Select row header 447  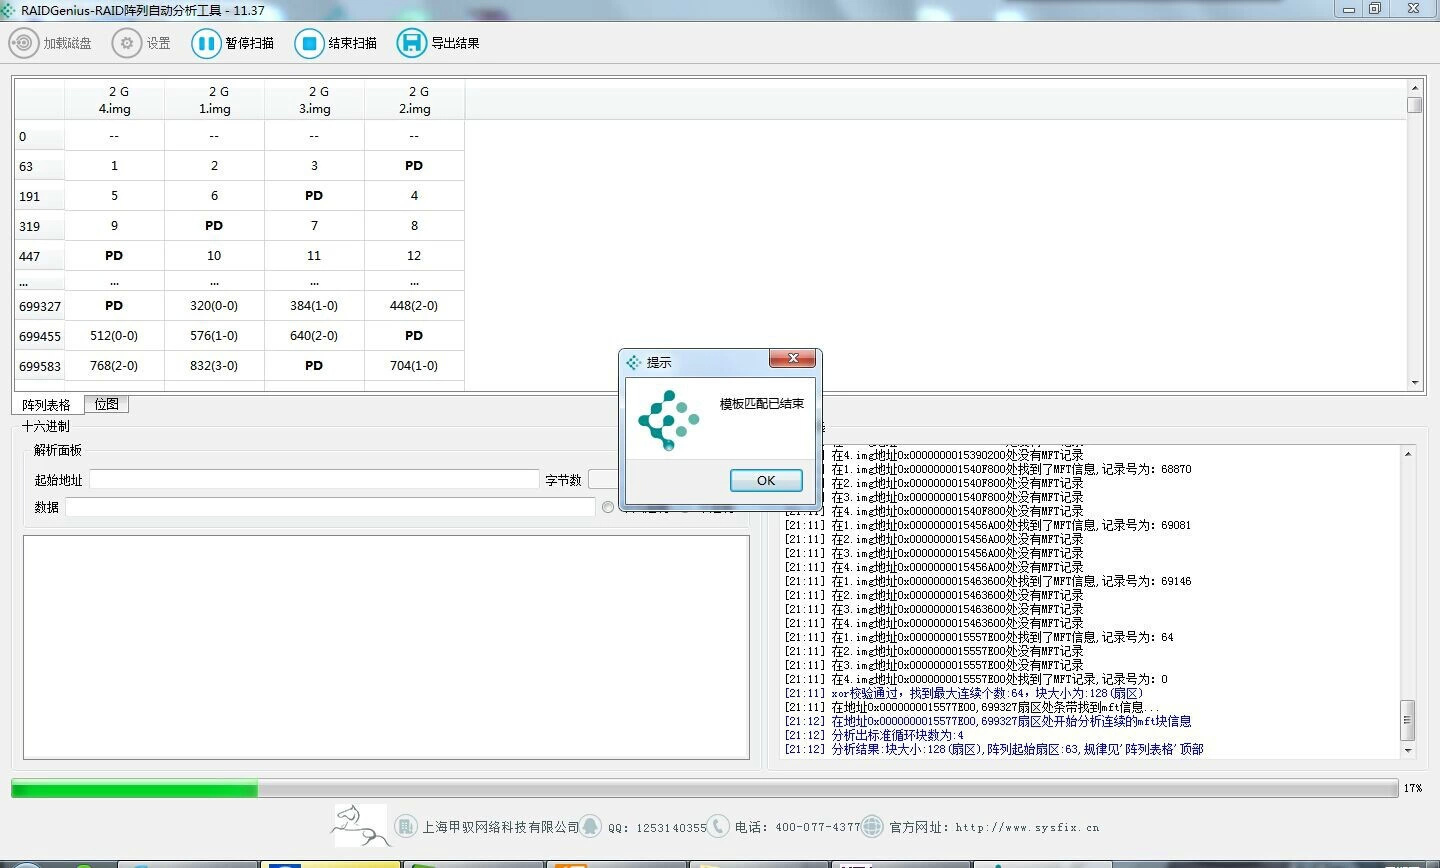click(x=40, y=256)
